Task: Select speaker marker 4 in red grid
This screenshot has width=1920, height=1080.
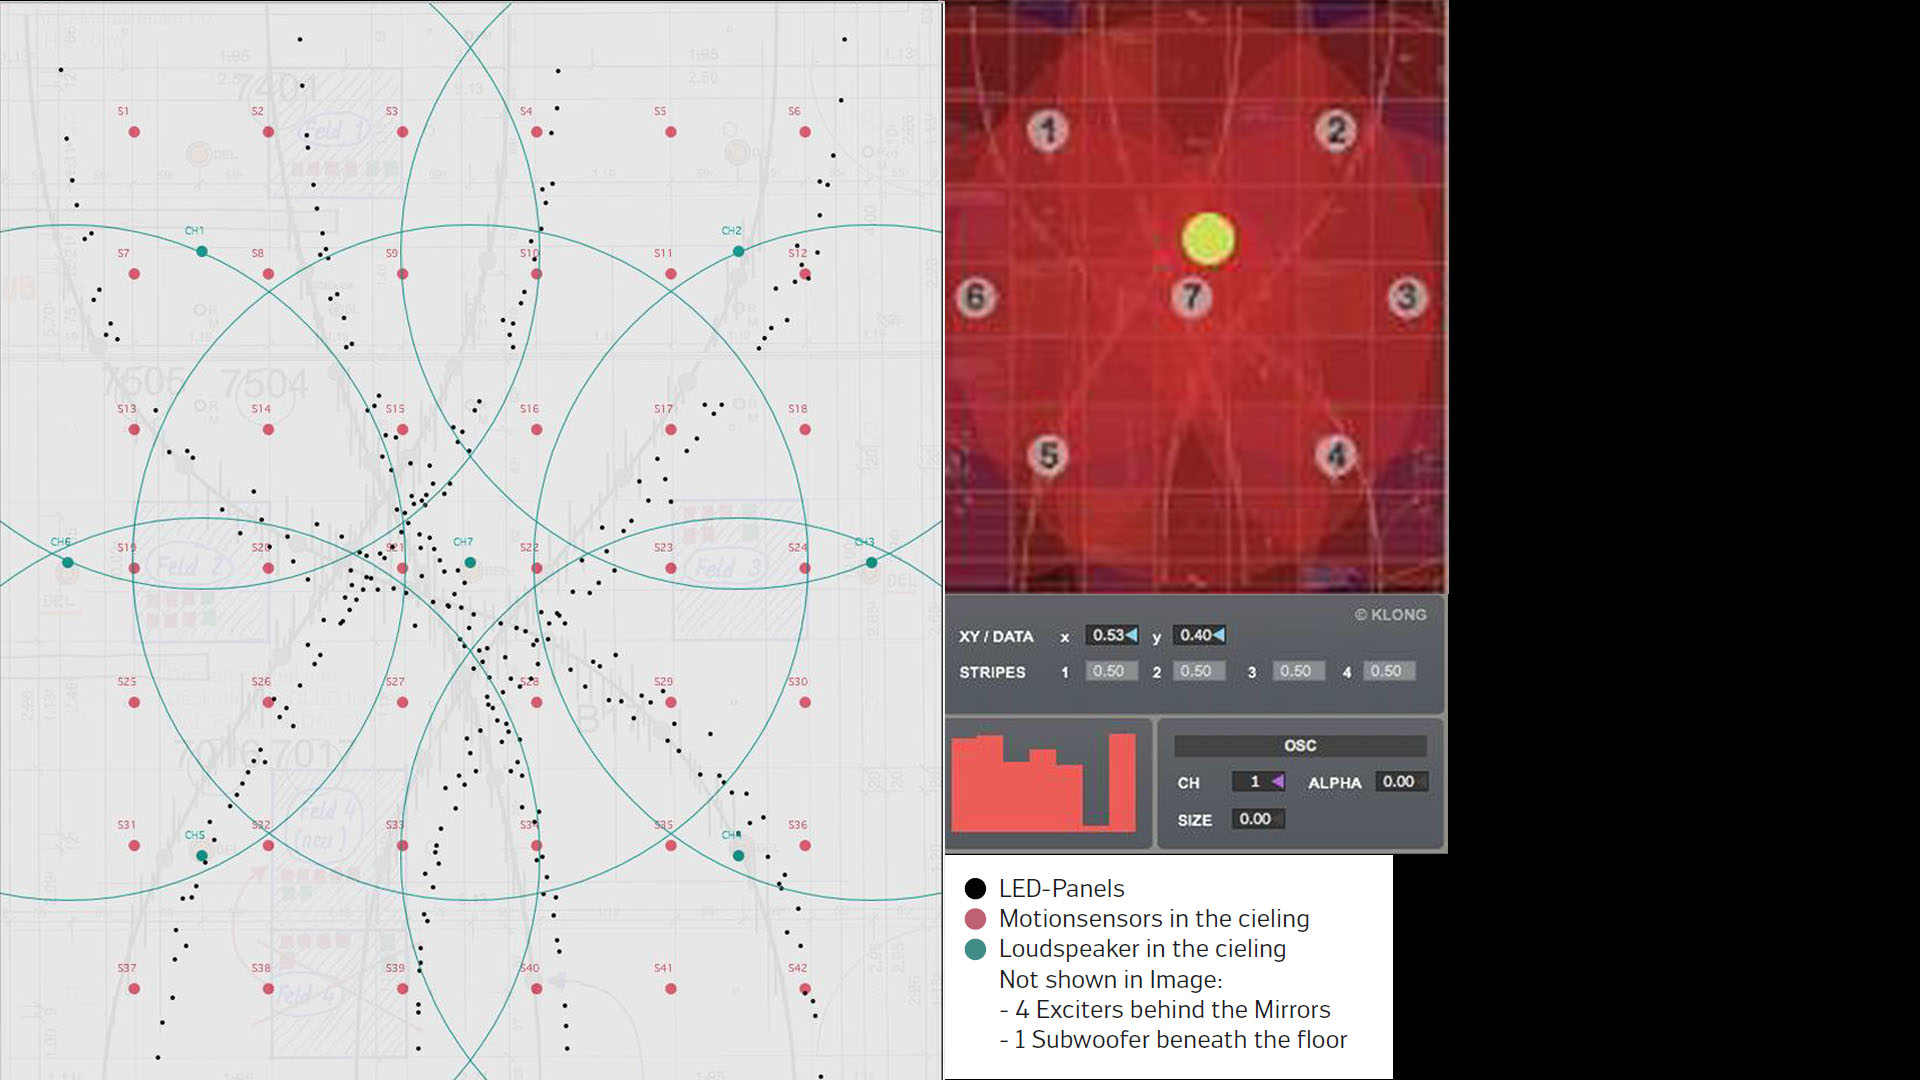Action: 1336,455
